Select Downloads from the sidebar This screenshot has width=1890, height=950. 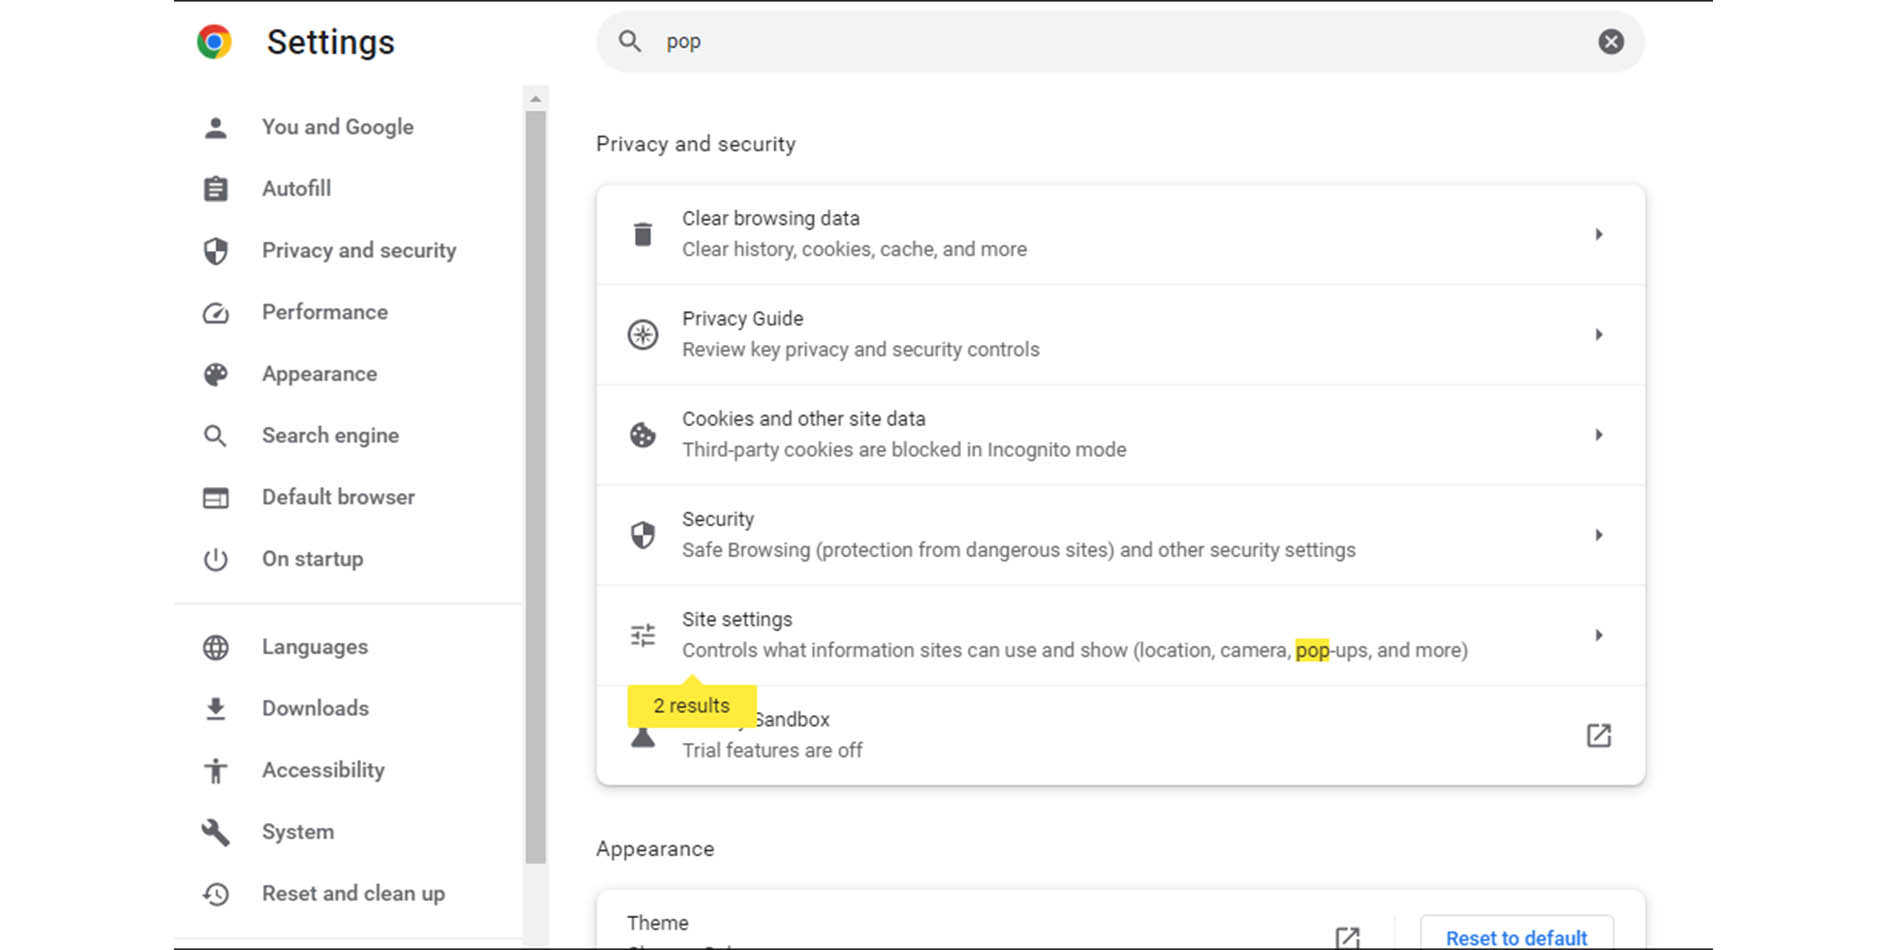pos(315,708)
